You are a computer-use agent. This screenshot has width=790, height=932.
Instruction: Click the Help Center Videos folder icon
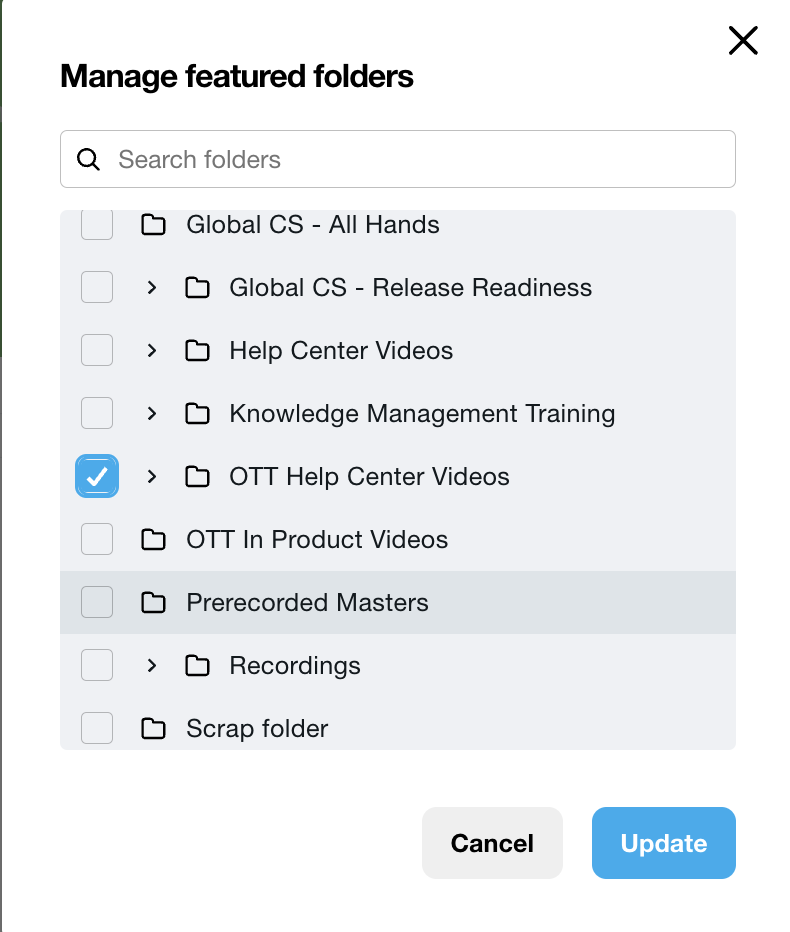(x=198, y=351)
